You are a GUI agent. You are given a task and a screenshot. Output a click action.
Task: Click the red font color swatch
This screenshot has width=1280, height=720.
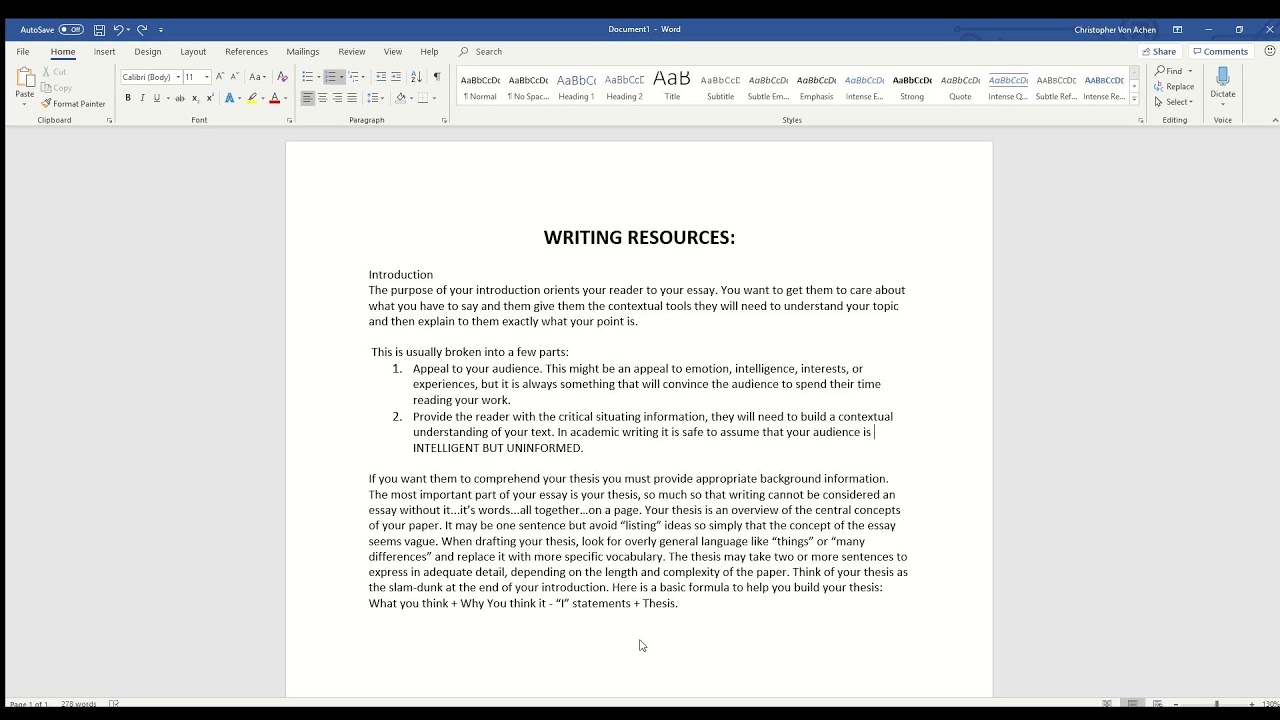point(274,98)
